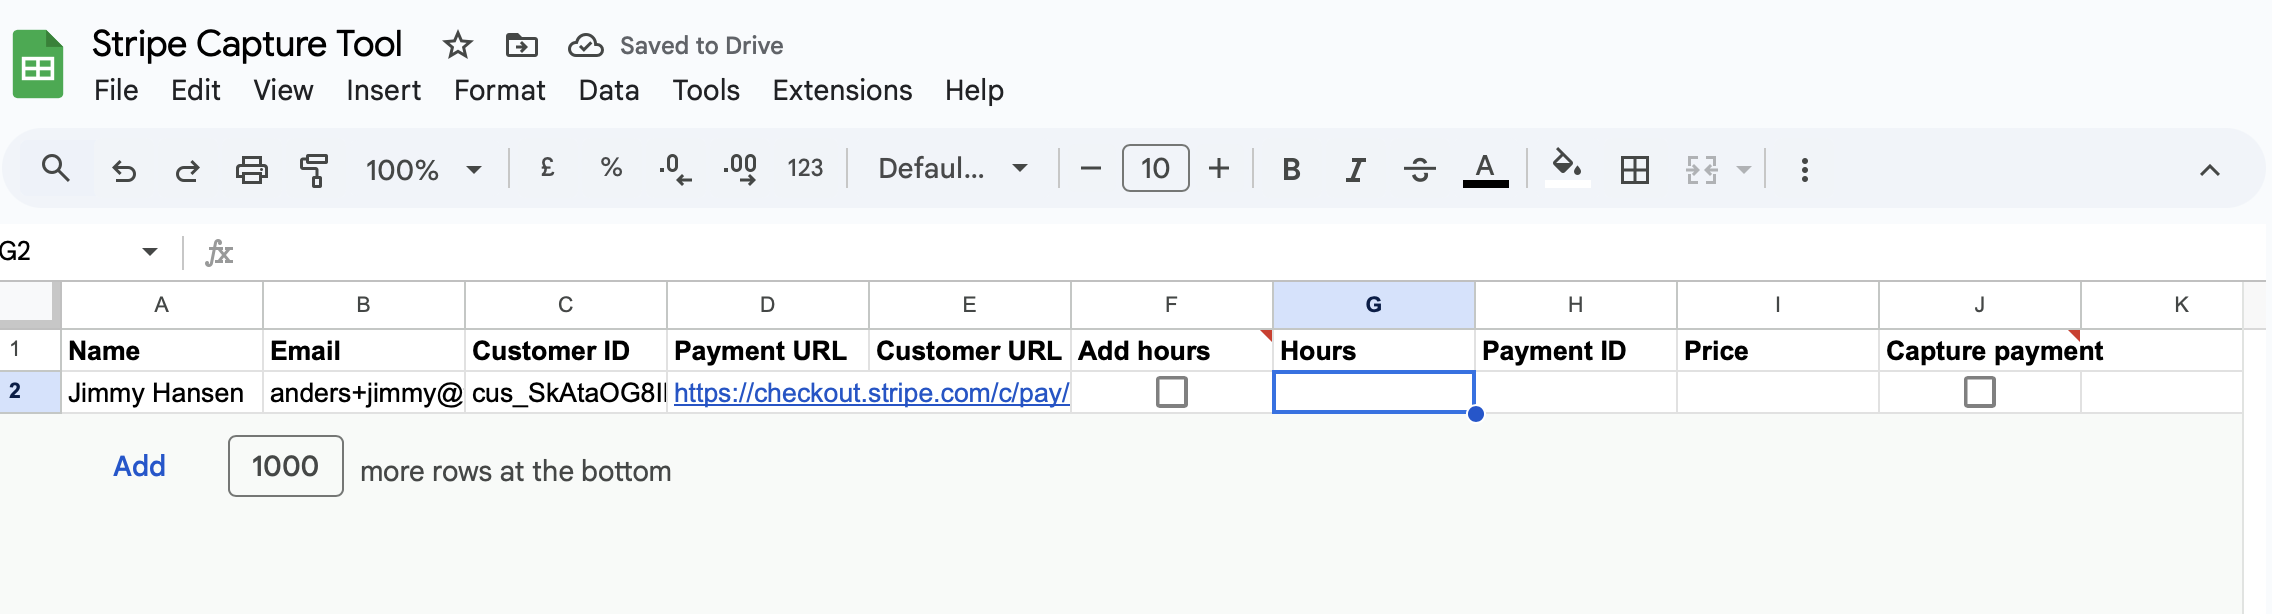Select the paint format roller
This screenshot has height=614, width=2272.
314,170
